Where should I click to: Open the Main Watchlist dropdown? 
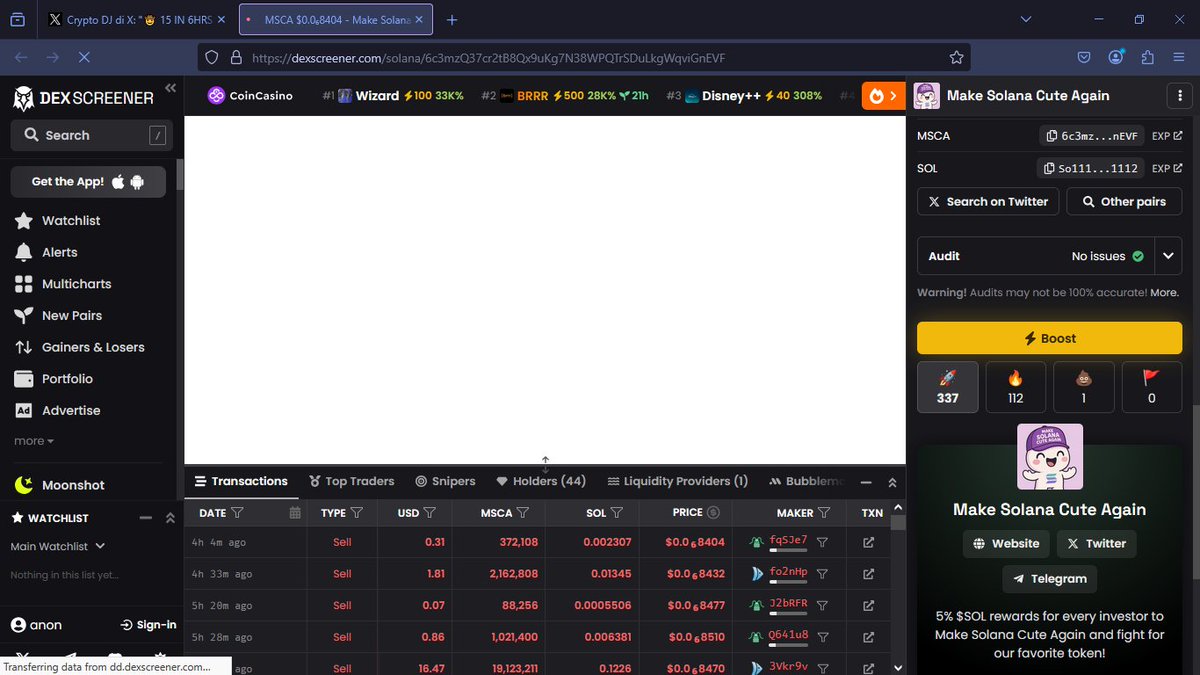coord(58,546)
